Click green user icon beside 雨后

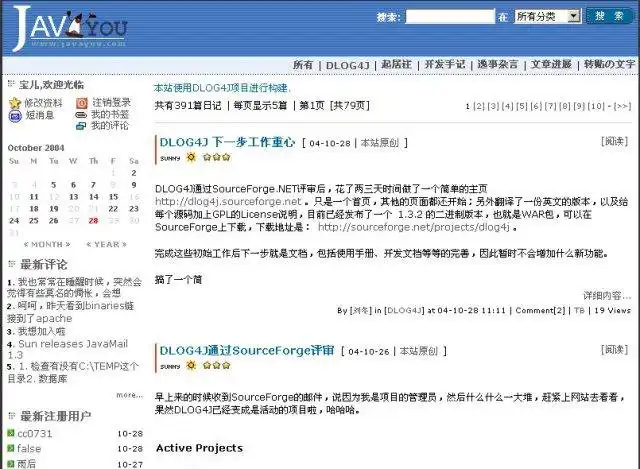[11, 463]
